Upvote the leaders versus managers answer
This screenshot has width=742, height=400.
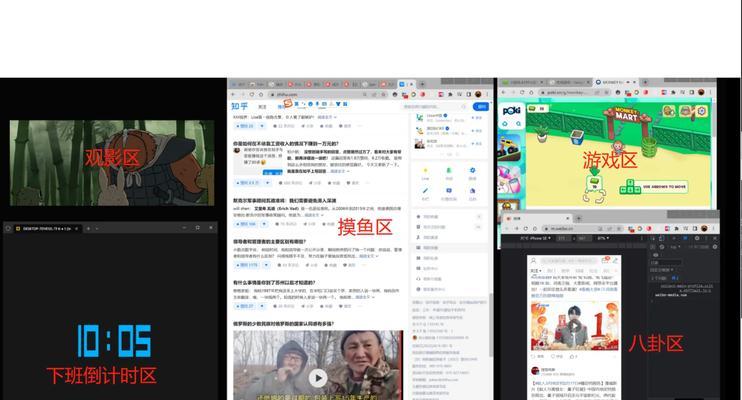coord(248,265)
